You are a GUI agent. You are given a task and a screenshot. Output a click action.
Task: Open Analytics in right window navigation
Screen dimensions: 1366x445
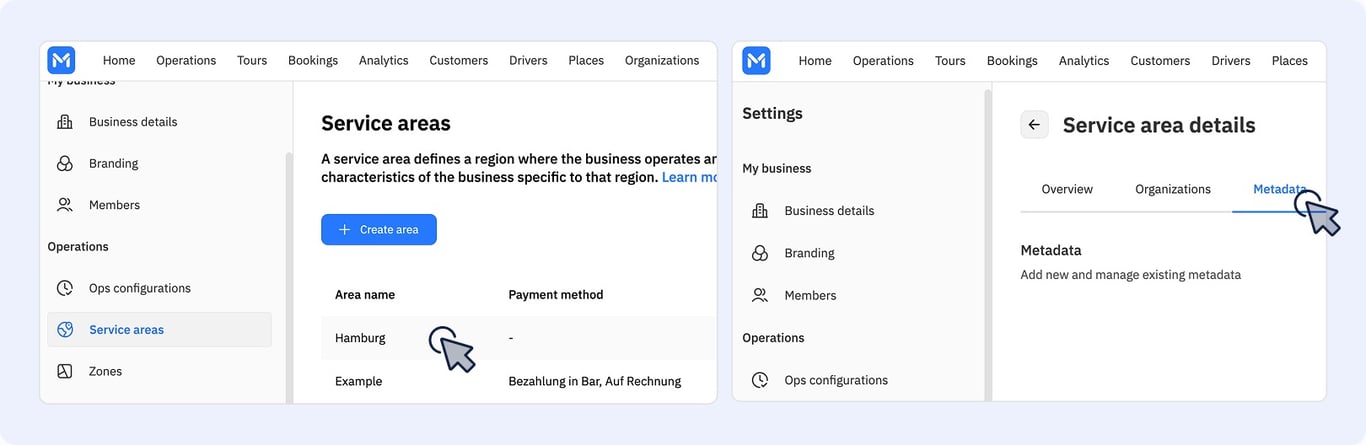1084,60
